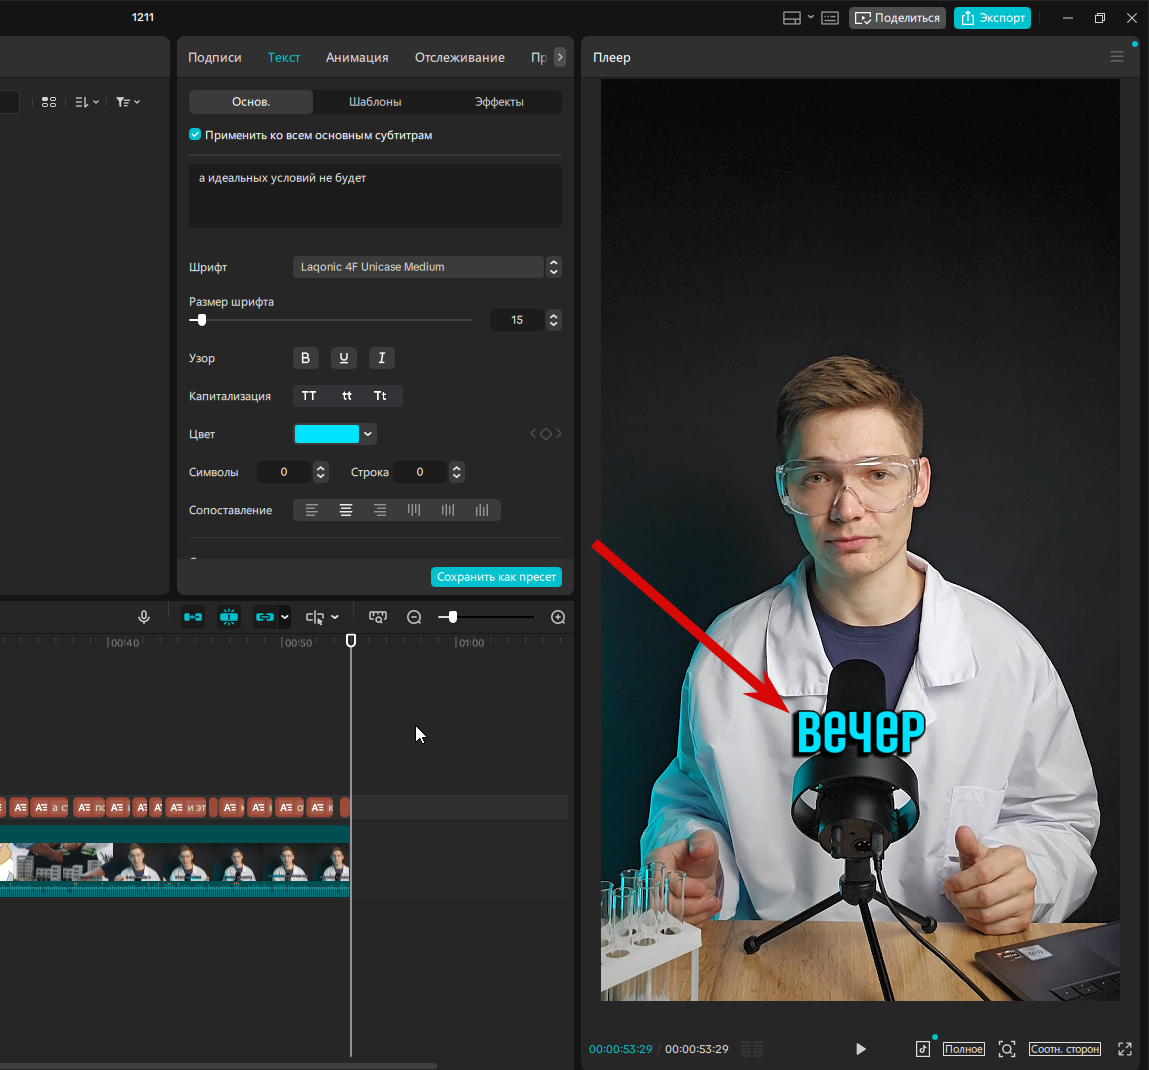Set vertical text alignment middle
Image resolution: width=1149 pixels, height=1070 pixels.
coord(448,510)
